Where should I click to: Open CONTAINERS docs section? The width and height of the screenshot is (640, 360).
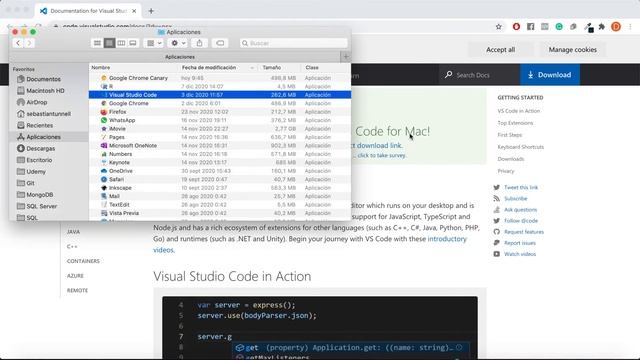coord(83,261)
